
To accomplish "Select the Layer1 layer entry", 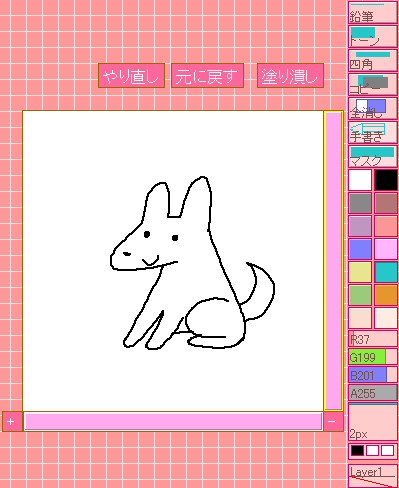I will [x=373, y=476].
